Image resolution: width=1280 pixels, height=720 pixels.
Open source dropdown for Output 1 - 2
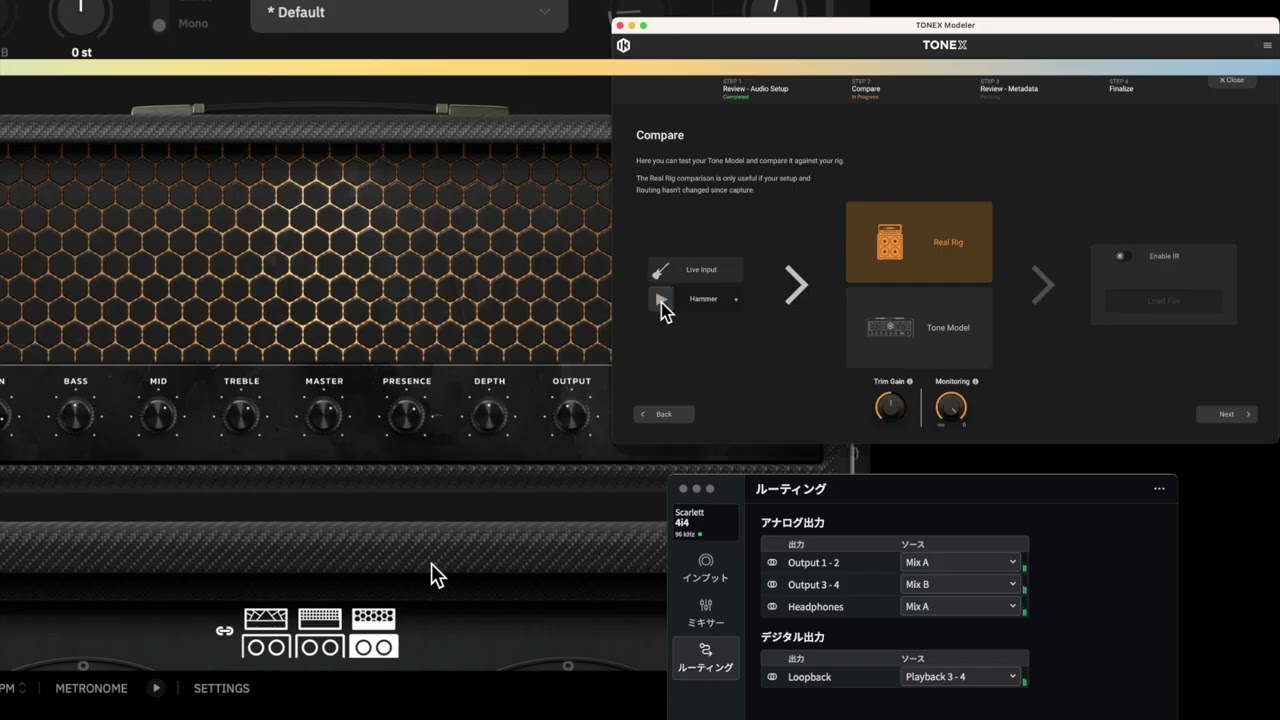click(x=960, y=562)
